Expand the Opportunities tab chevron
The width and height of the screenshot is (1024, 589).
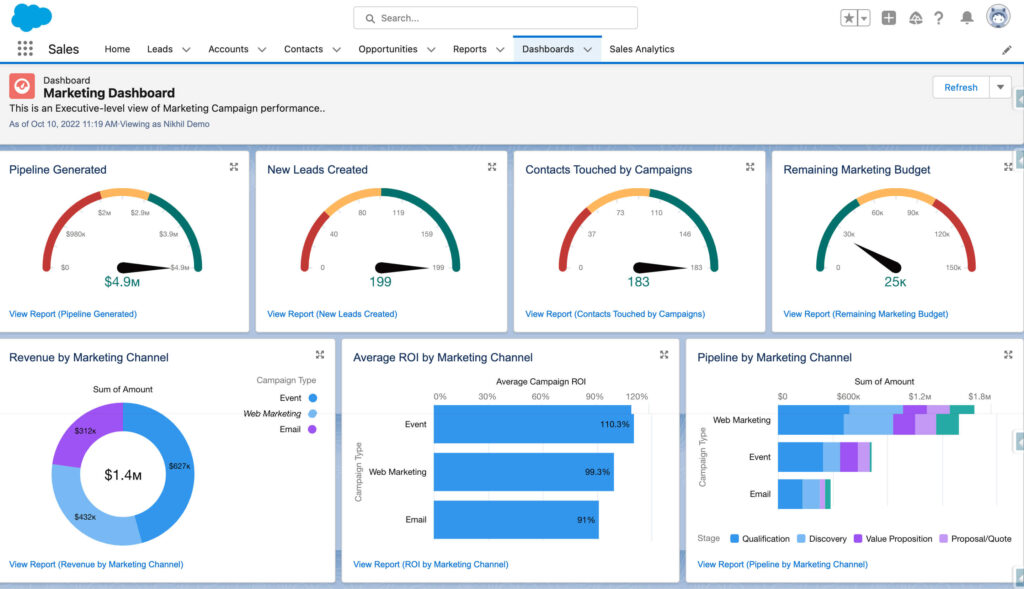(x=431, y=49)
